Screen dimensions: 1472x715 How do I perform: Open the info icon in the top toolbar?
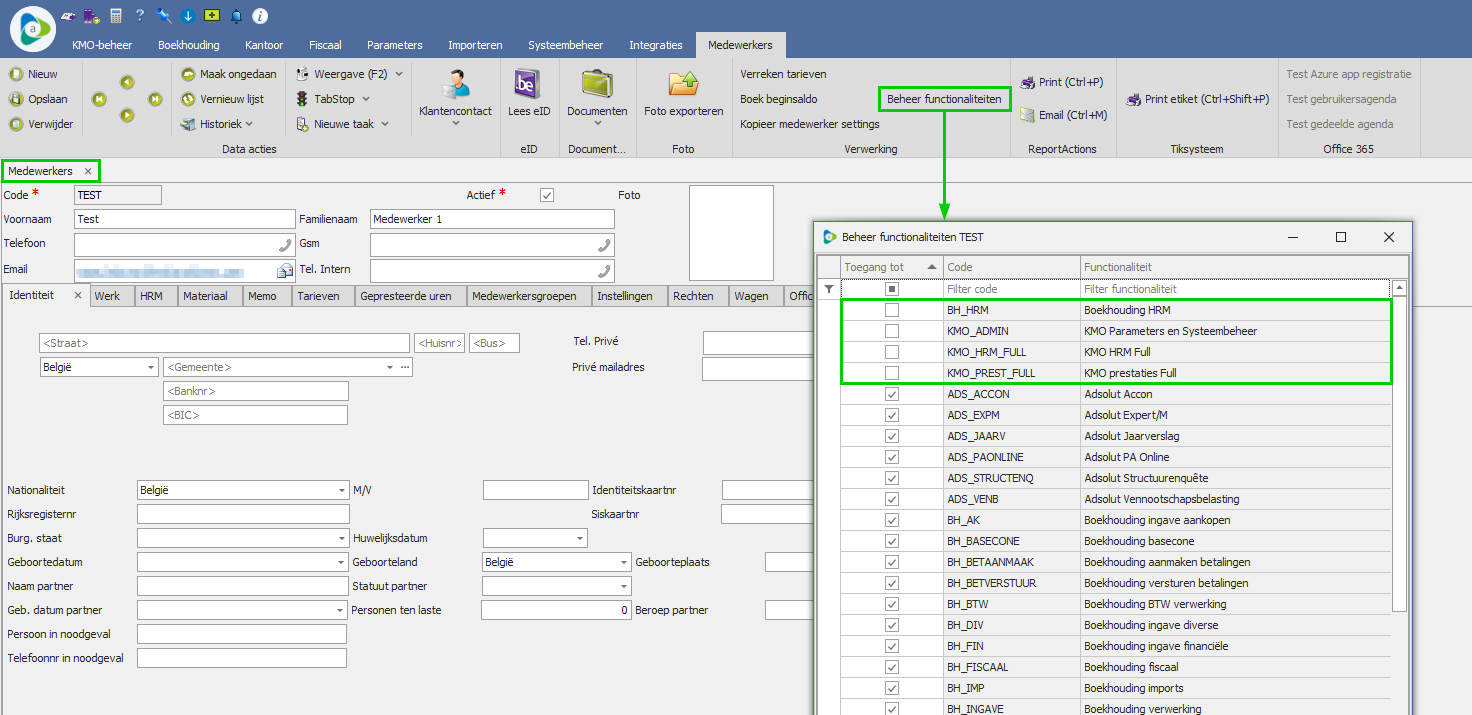point(260,16)
